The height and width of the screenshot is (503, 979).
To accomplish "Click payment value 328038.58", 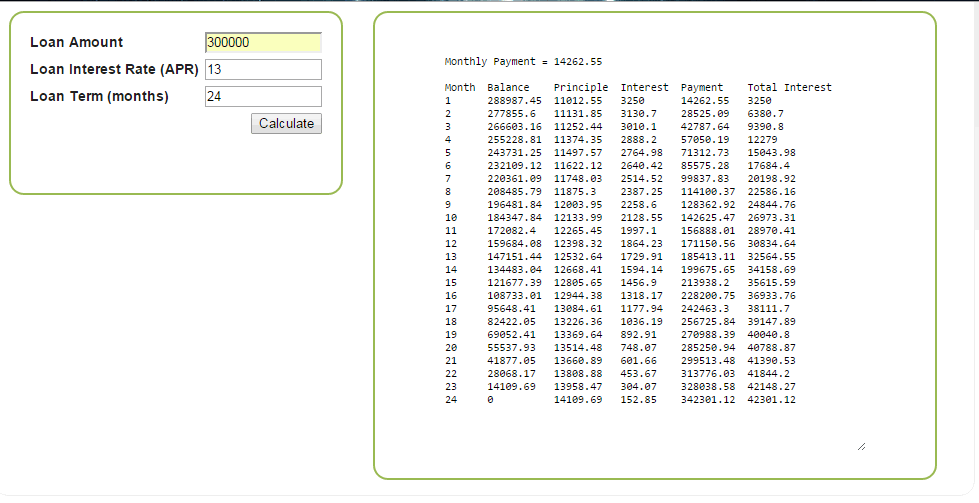I will pyautogui.click(x=708, y=387).
